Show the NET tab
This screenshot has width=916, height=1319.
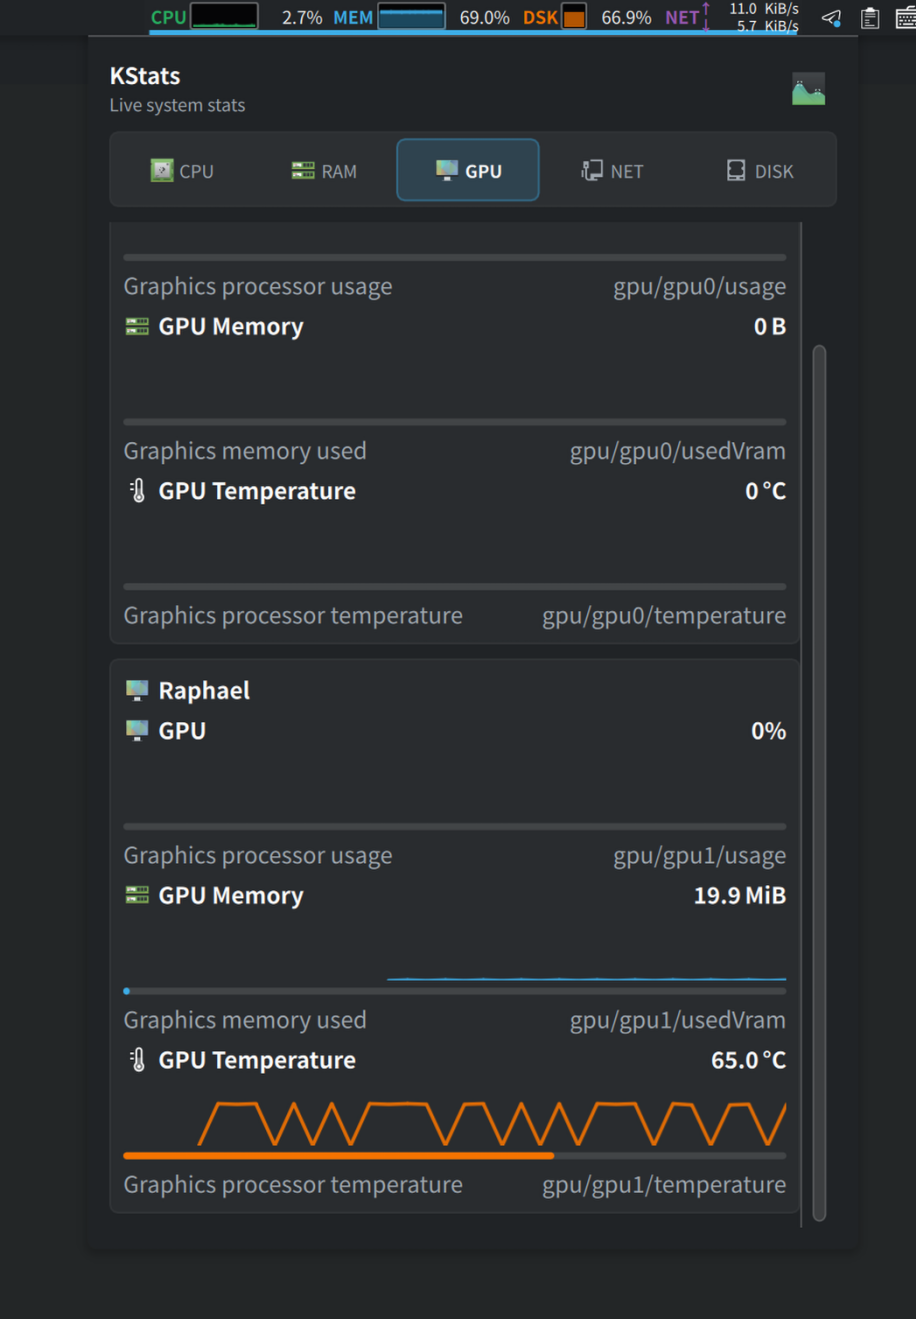pos(612,171)
